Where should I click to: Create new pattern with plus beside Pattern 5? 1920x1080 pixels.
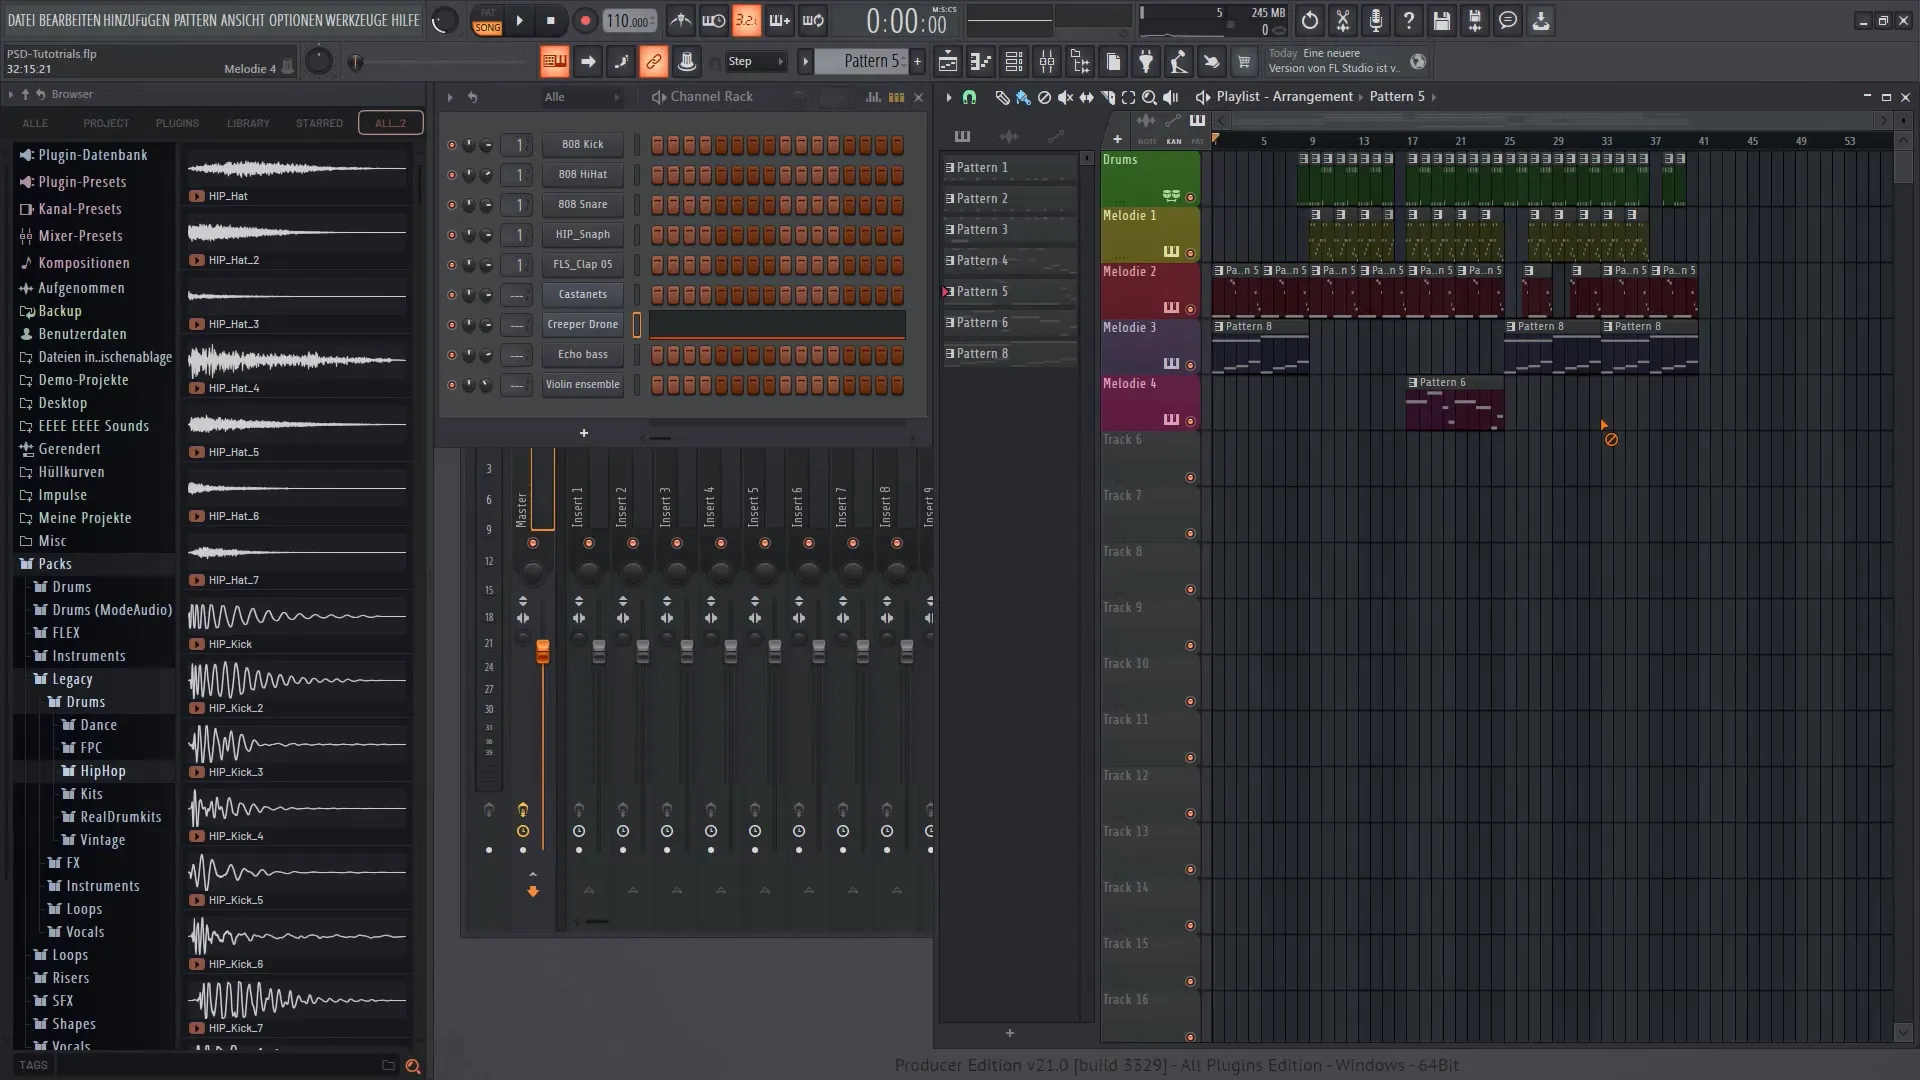[x=917, y=62]
